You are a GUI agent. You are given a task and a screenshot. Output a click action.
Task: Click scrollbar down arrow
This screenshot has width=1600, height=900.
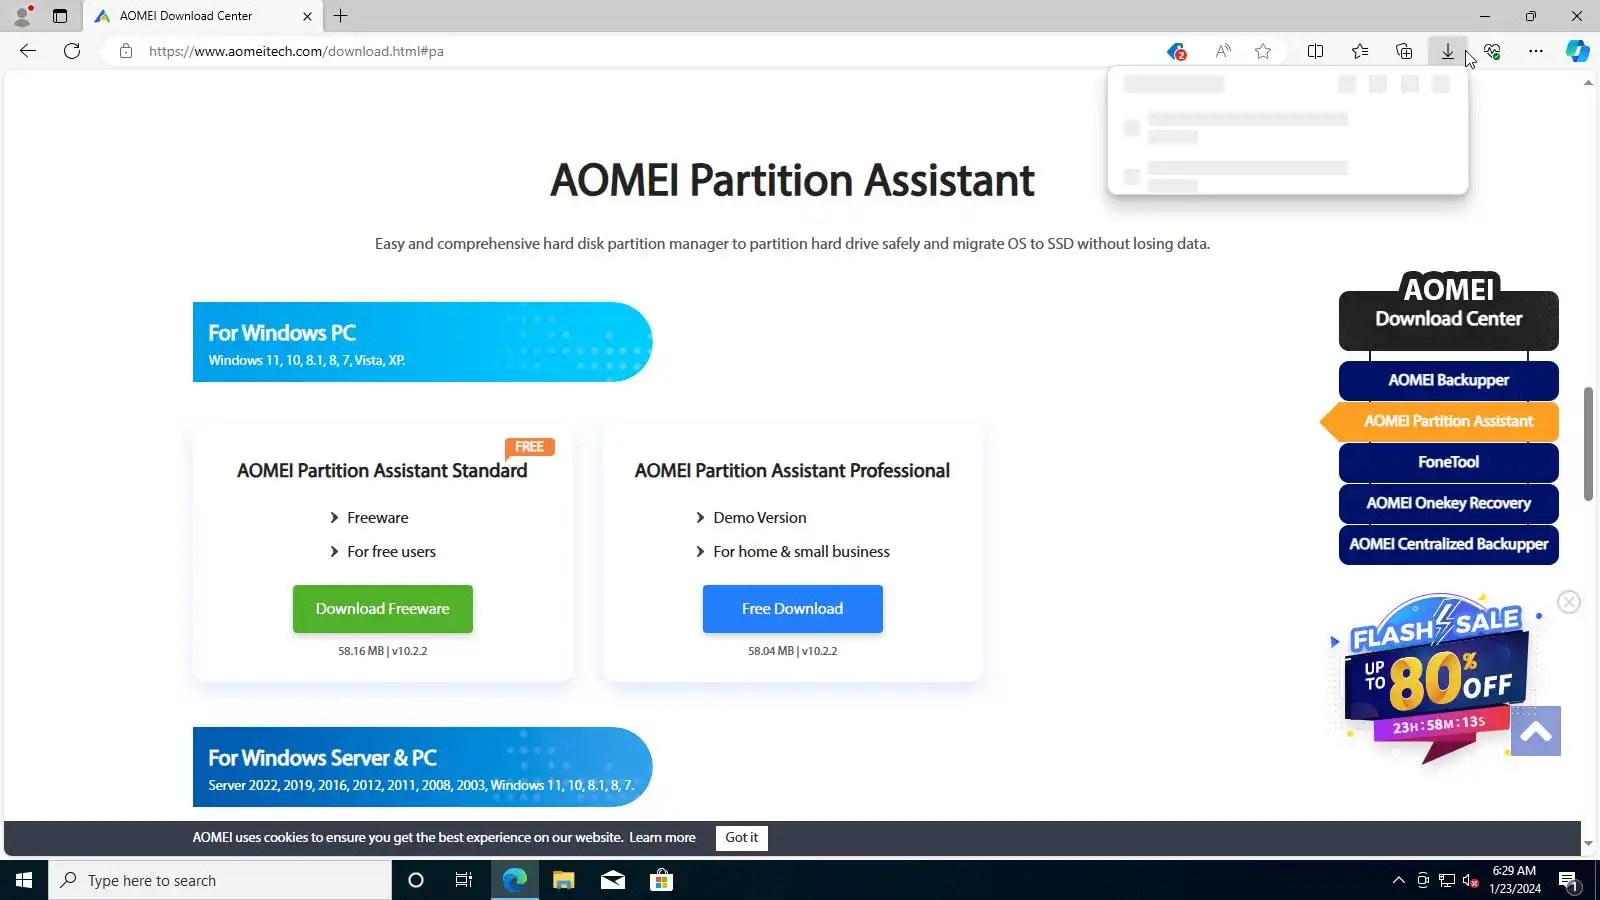coord(1588,844)
